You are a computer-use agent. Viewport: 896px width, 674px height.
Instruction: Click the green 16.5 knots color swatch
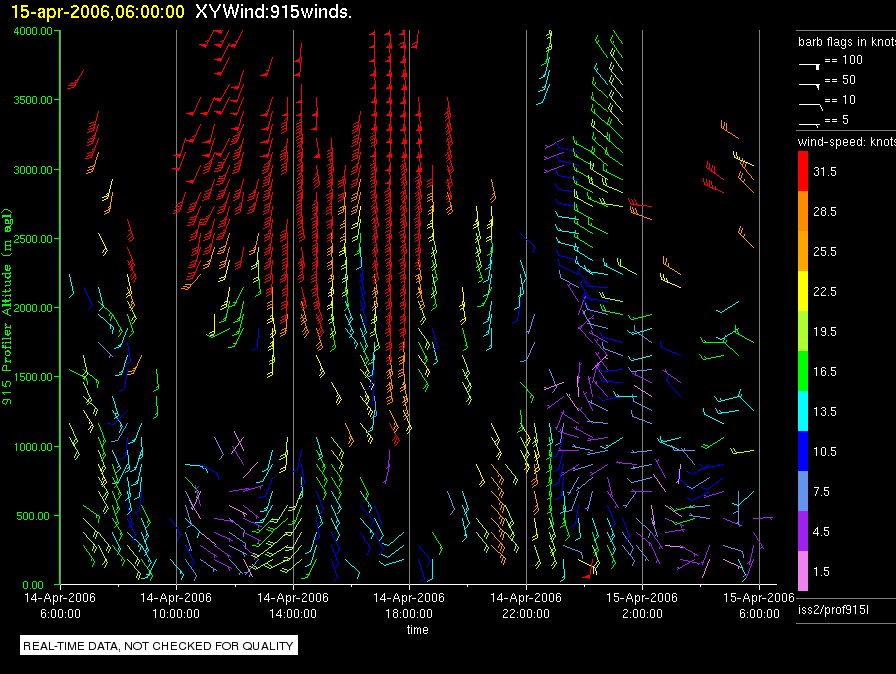[x=803, y=371]
